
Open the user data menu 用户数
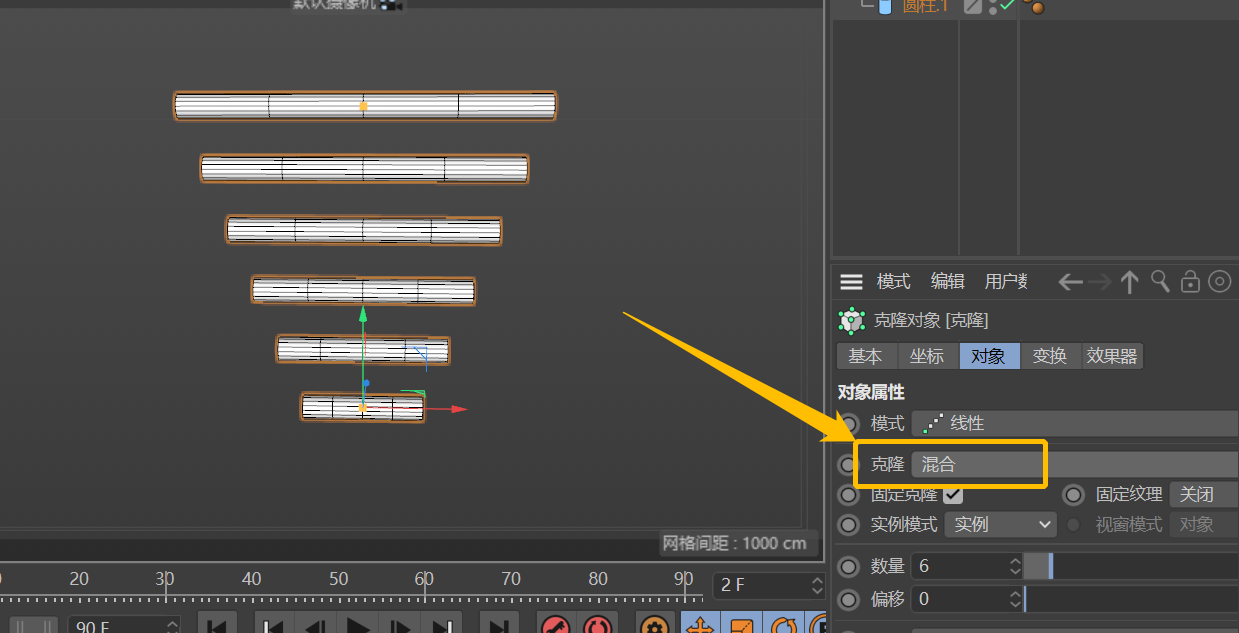(1006, 282)
